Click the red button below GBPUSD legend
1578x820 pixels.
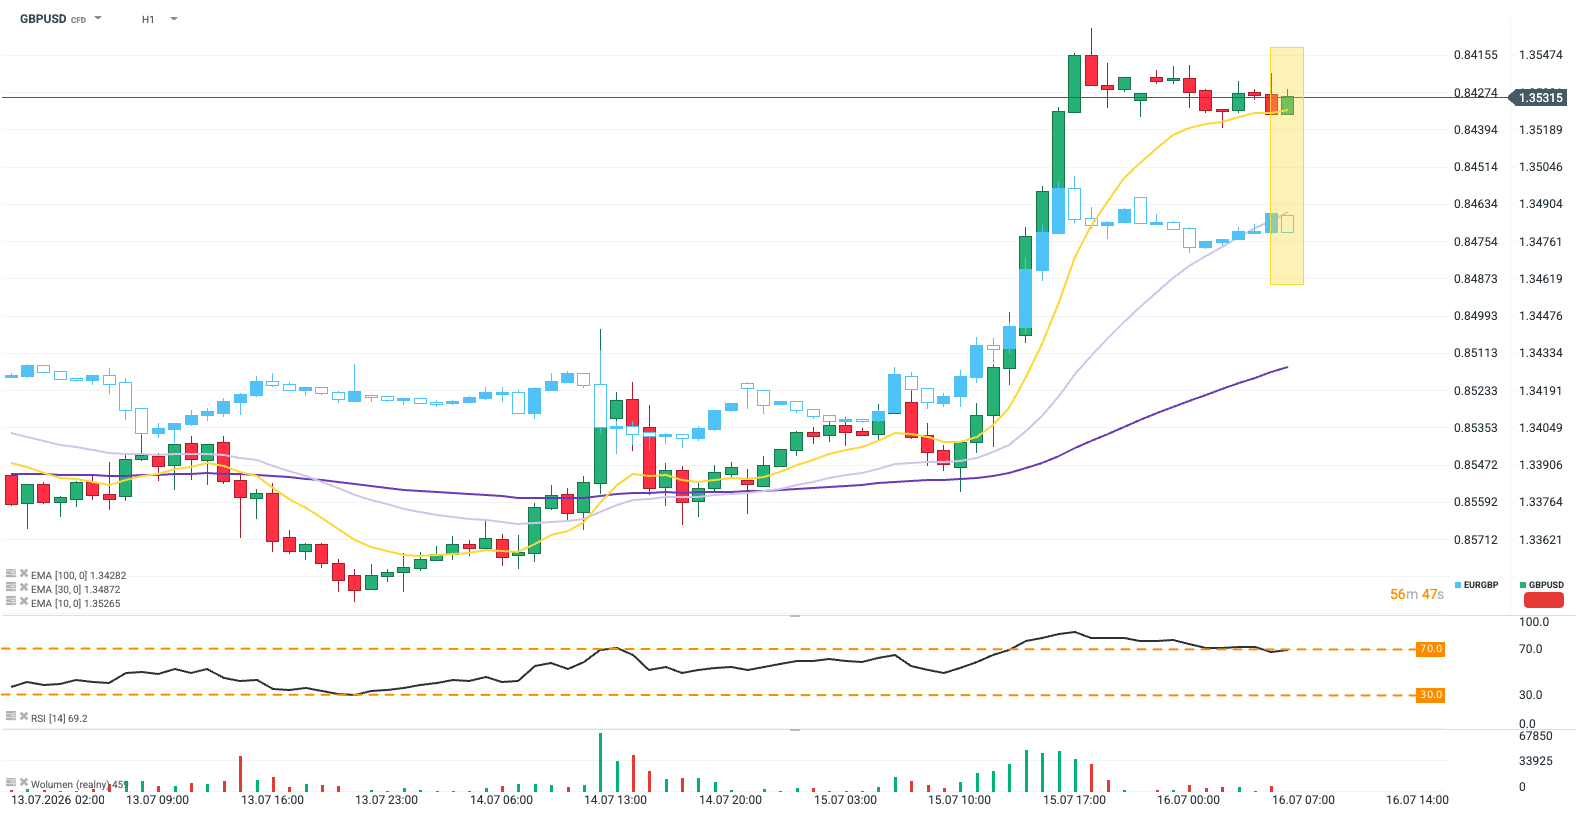pos(1543,600)
